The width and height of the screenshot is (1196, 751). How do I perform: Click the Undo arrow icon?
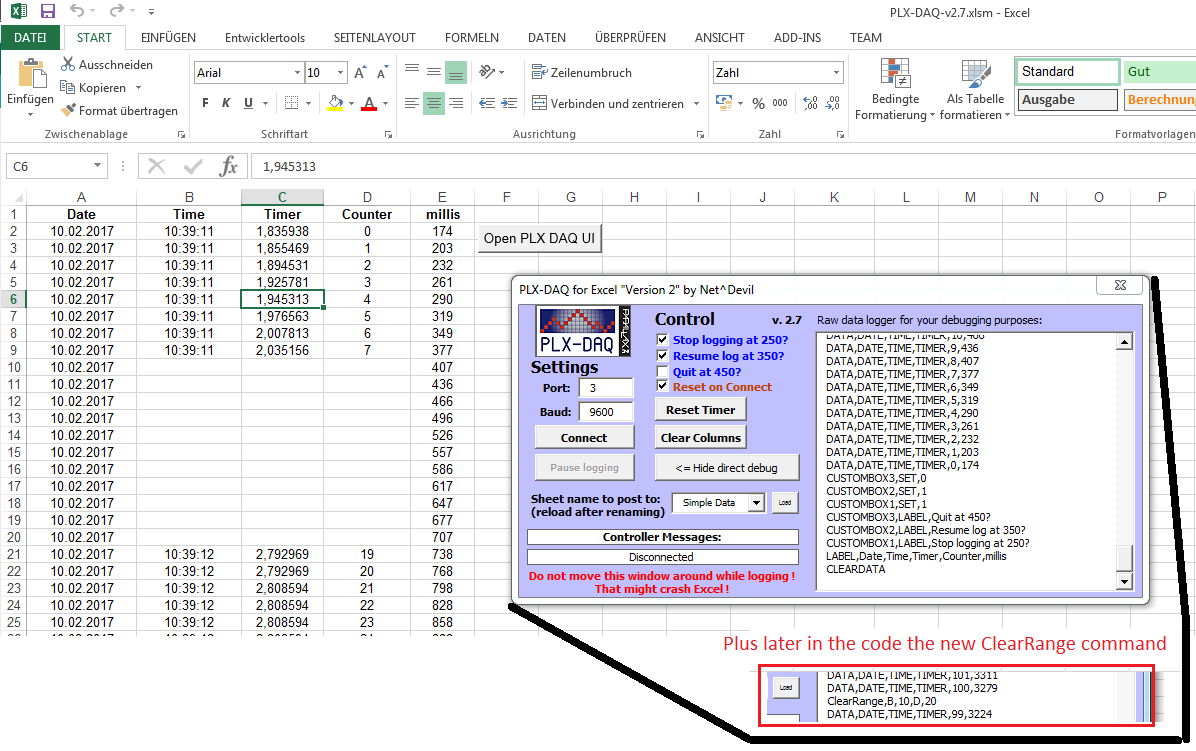(x=77, y=11)
